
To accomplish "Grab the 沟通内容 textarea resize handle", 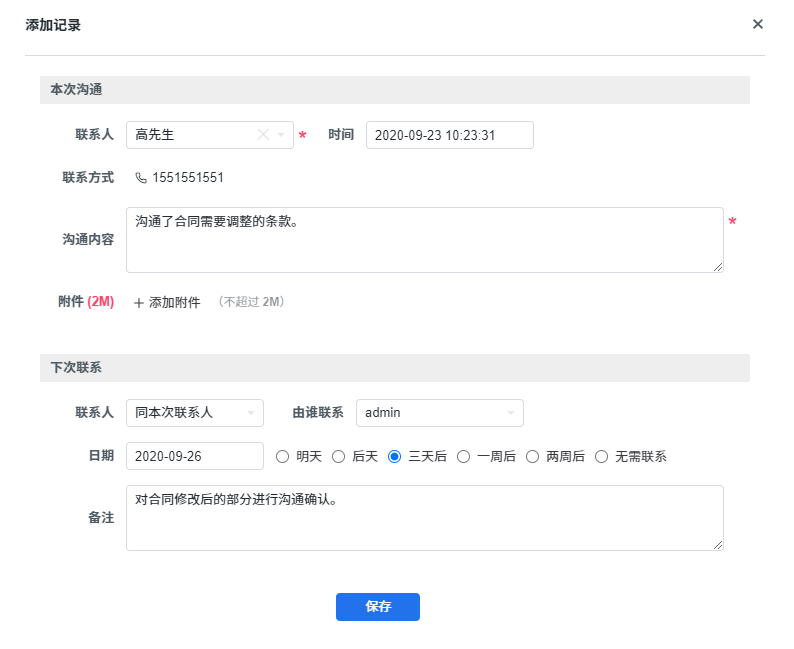I will point(717,266).
